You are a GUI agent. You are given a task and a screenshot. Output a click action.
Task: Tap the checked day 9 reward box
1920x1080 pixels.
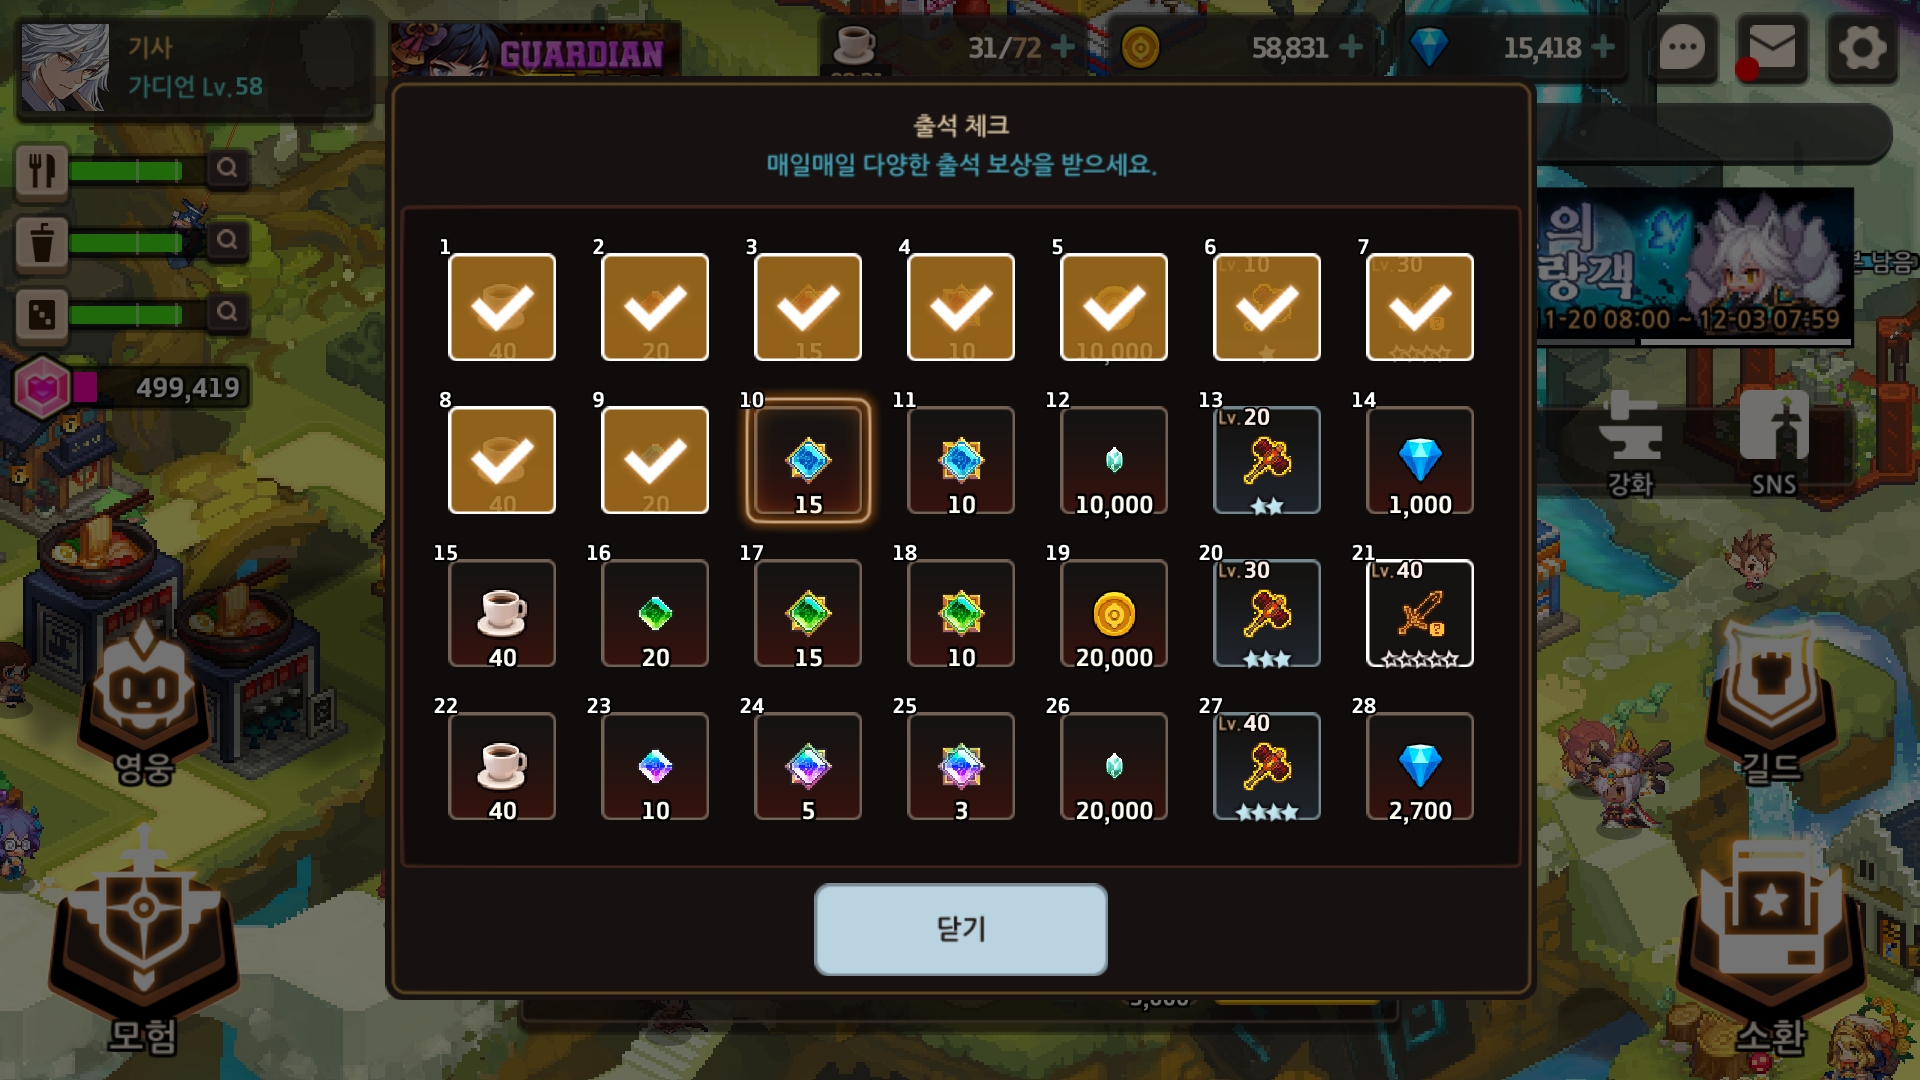click(655, 460)
